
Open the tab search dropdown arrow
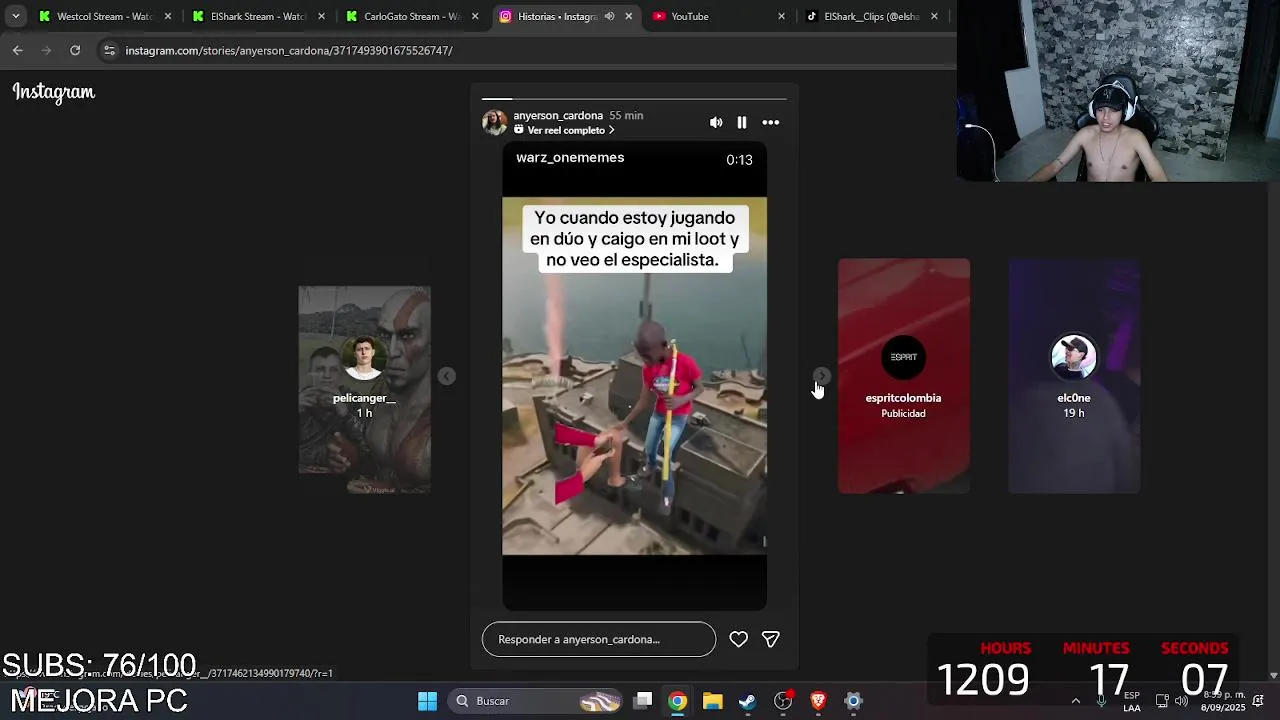(15, 16)
